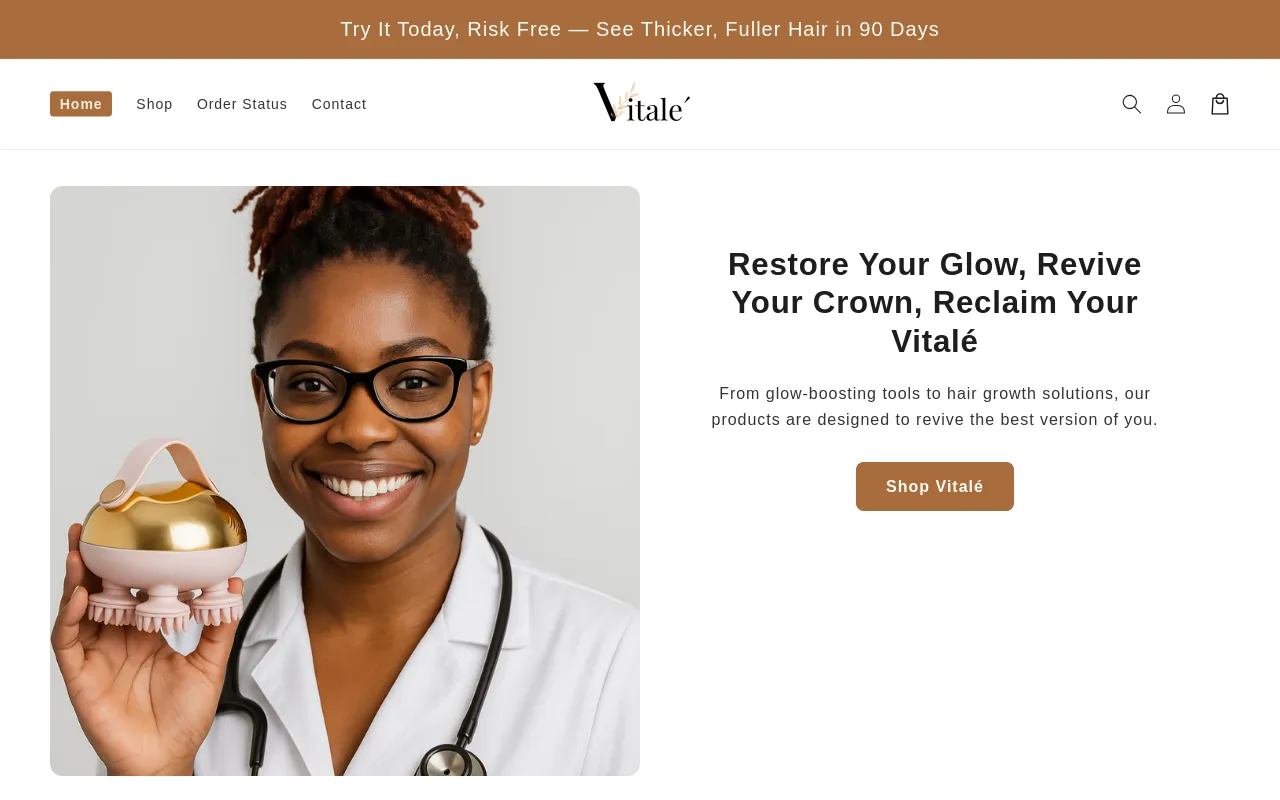Open the Order Status page link

[242, 104]
